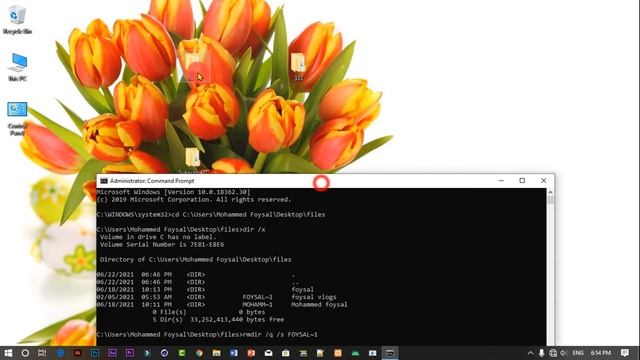
Task: Launch PowerPoint from the taskbar
Action: 251,353
